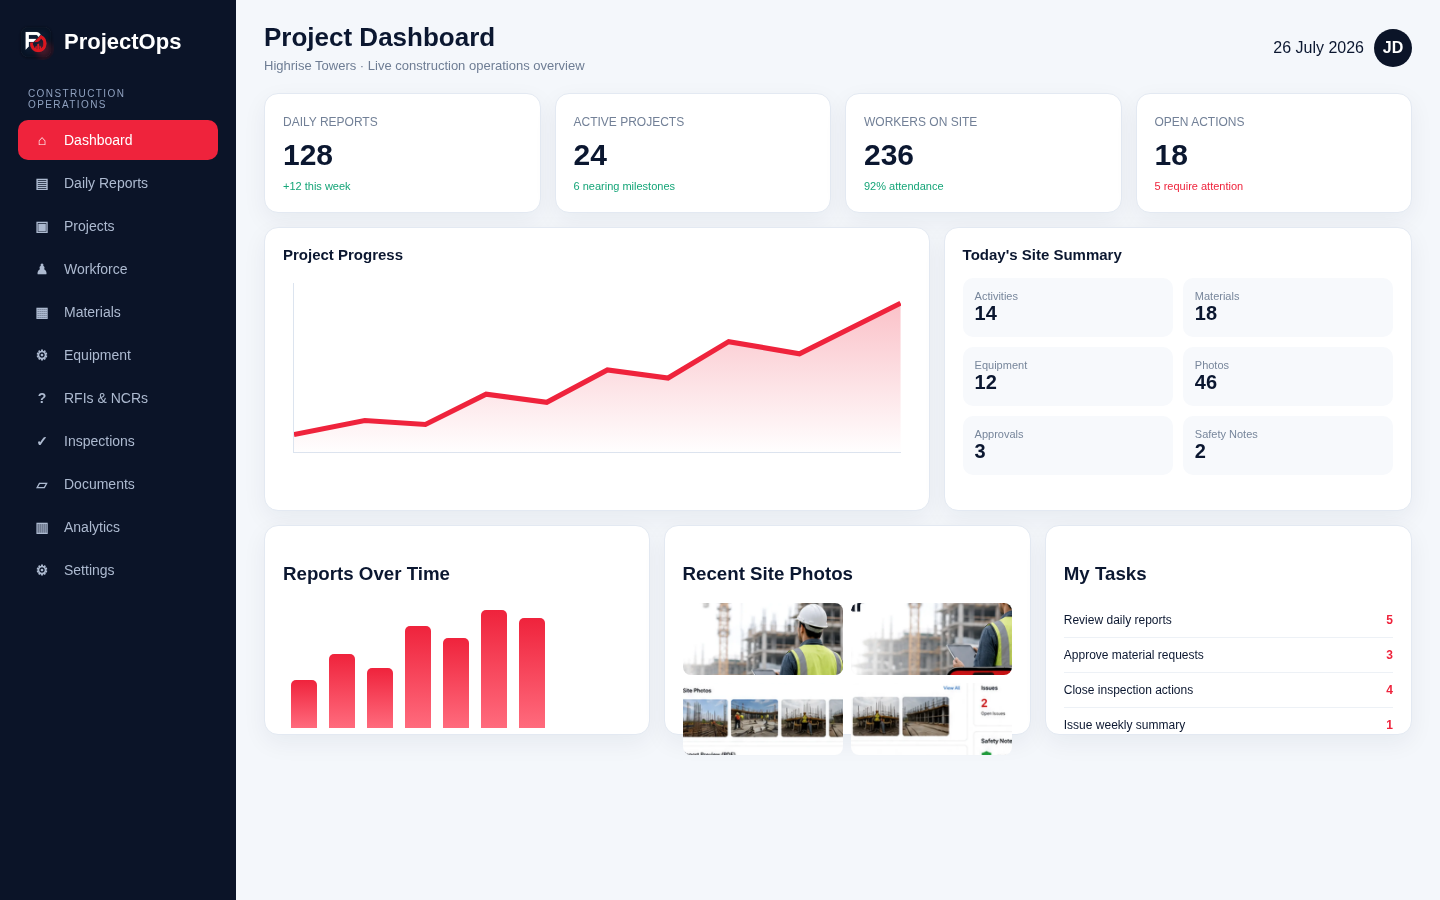Click the Equipment gear icon

point(42,355)
